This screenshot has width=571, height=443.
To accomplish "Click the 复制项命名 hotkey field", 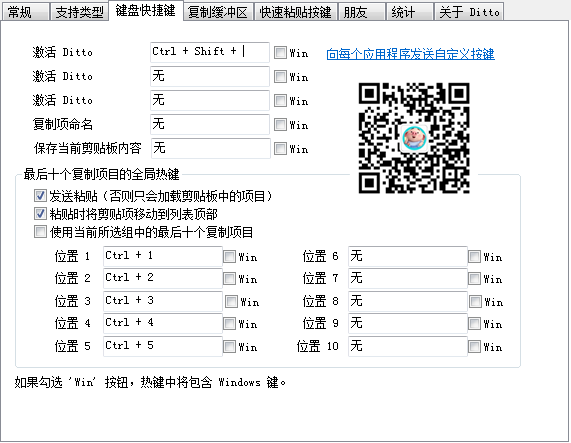I will click(x=210, y=124).
